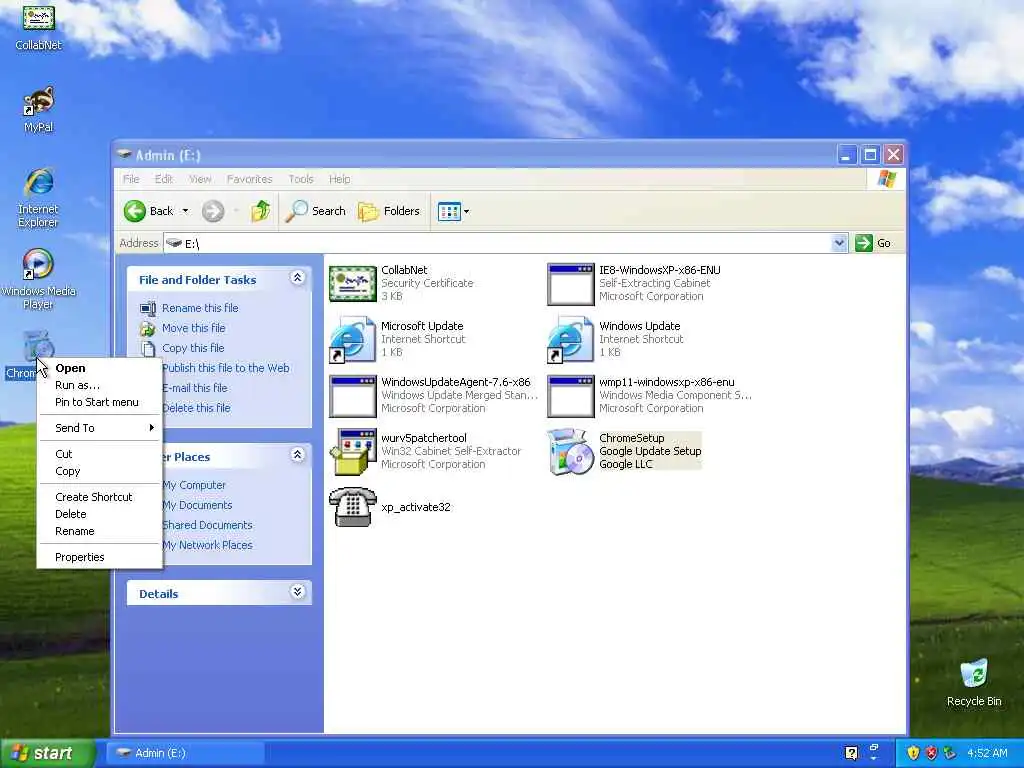This screenshot has width=1024, height=768.
Task: Open the Help menu
Action: click(x=340, y=179)
